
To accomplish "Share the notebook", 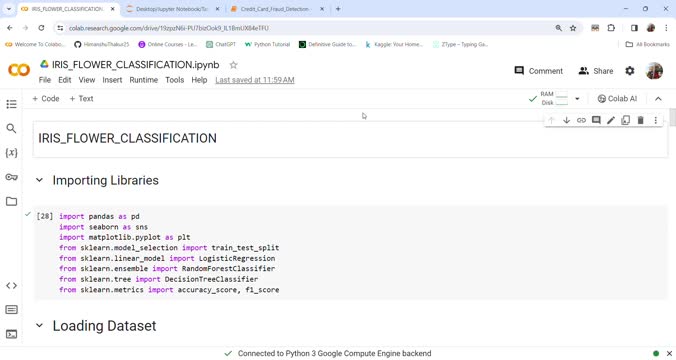I will (x=595, y=71).
